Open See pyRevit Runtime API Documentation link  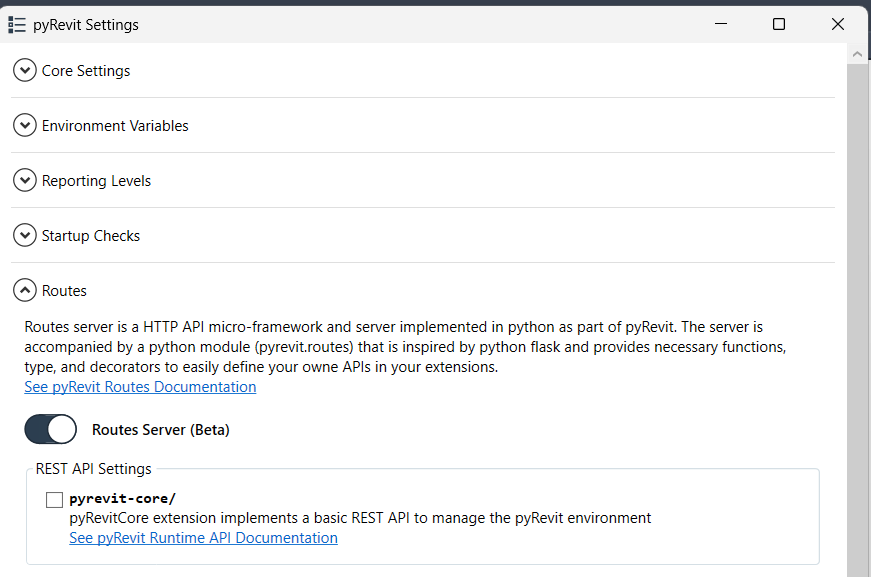203,538
